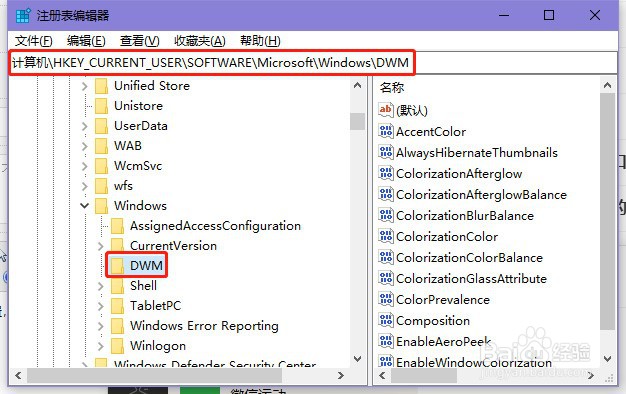Click the ColorizationColorBalance value icon
The image size is (626, 394).
(386, 257)
